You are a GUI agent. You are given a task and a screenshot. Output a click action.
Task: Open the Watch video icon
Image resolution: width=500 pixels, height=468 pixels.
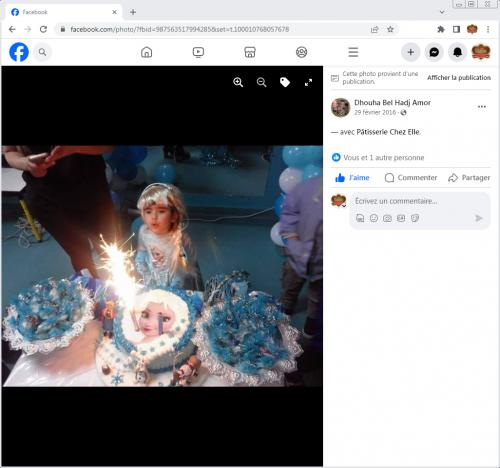pyautogui.click(x=198, y=52)
